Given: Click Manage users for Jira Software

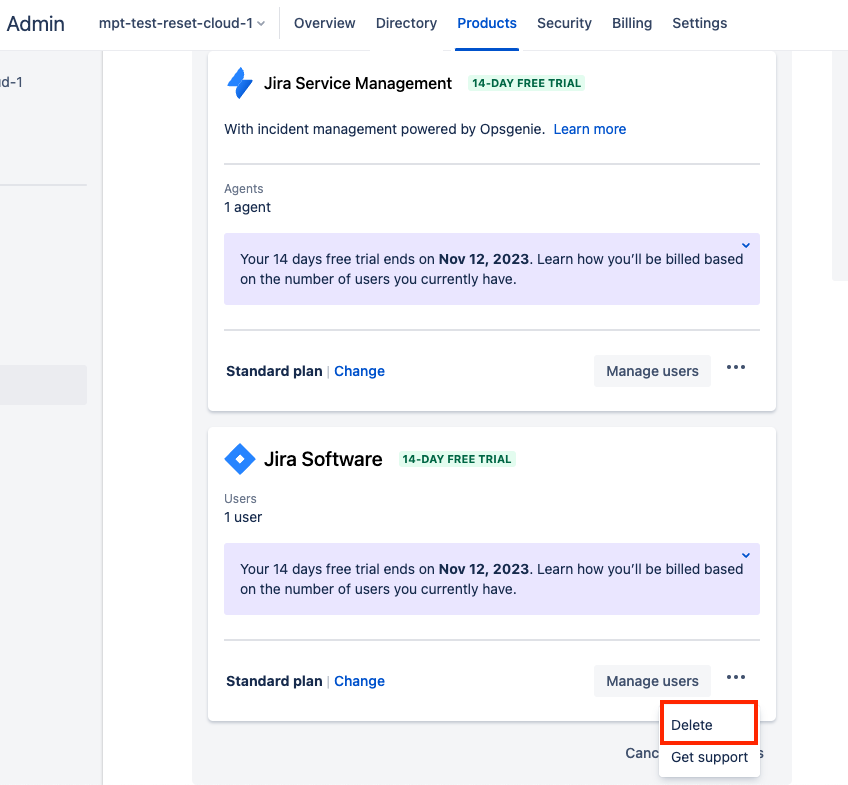Looking at the screenshot, I should [652, 681].
